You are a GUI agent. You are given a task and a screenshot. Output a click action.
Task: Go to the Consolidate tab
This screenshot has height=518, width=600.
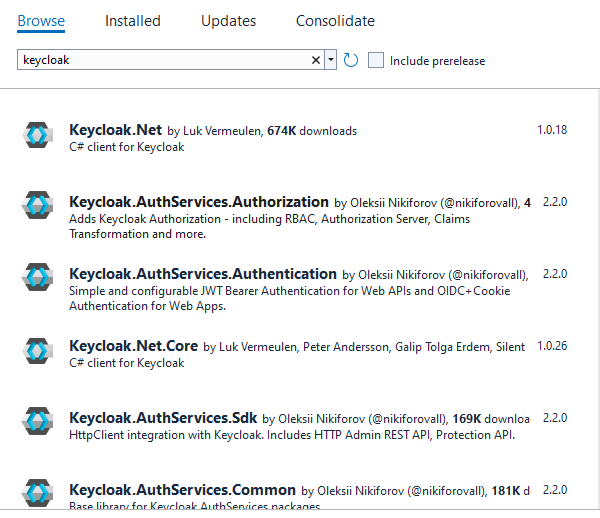(335, 20)
